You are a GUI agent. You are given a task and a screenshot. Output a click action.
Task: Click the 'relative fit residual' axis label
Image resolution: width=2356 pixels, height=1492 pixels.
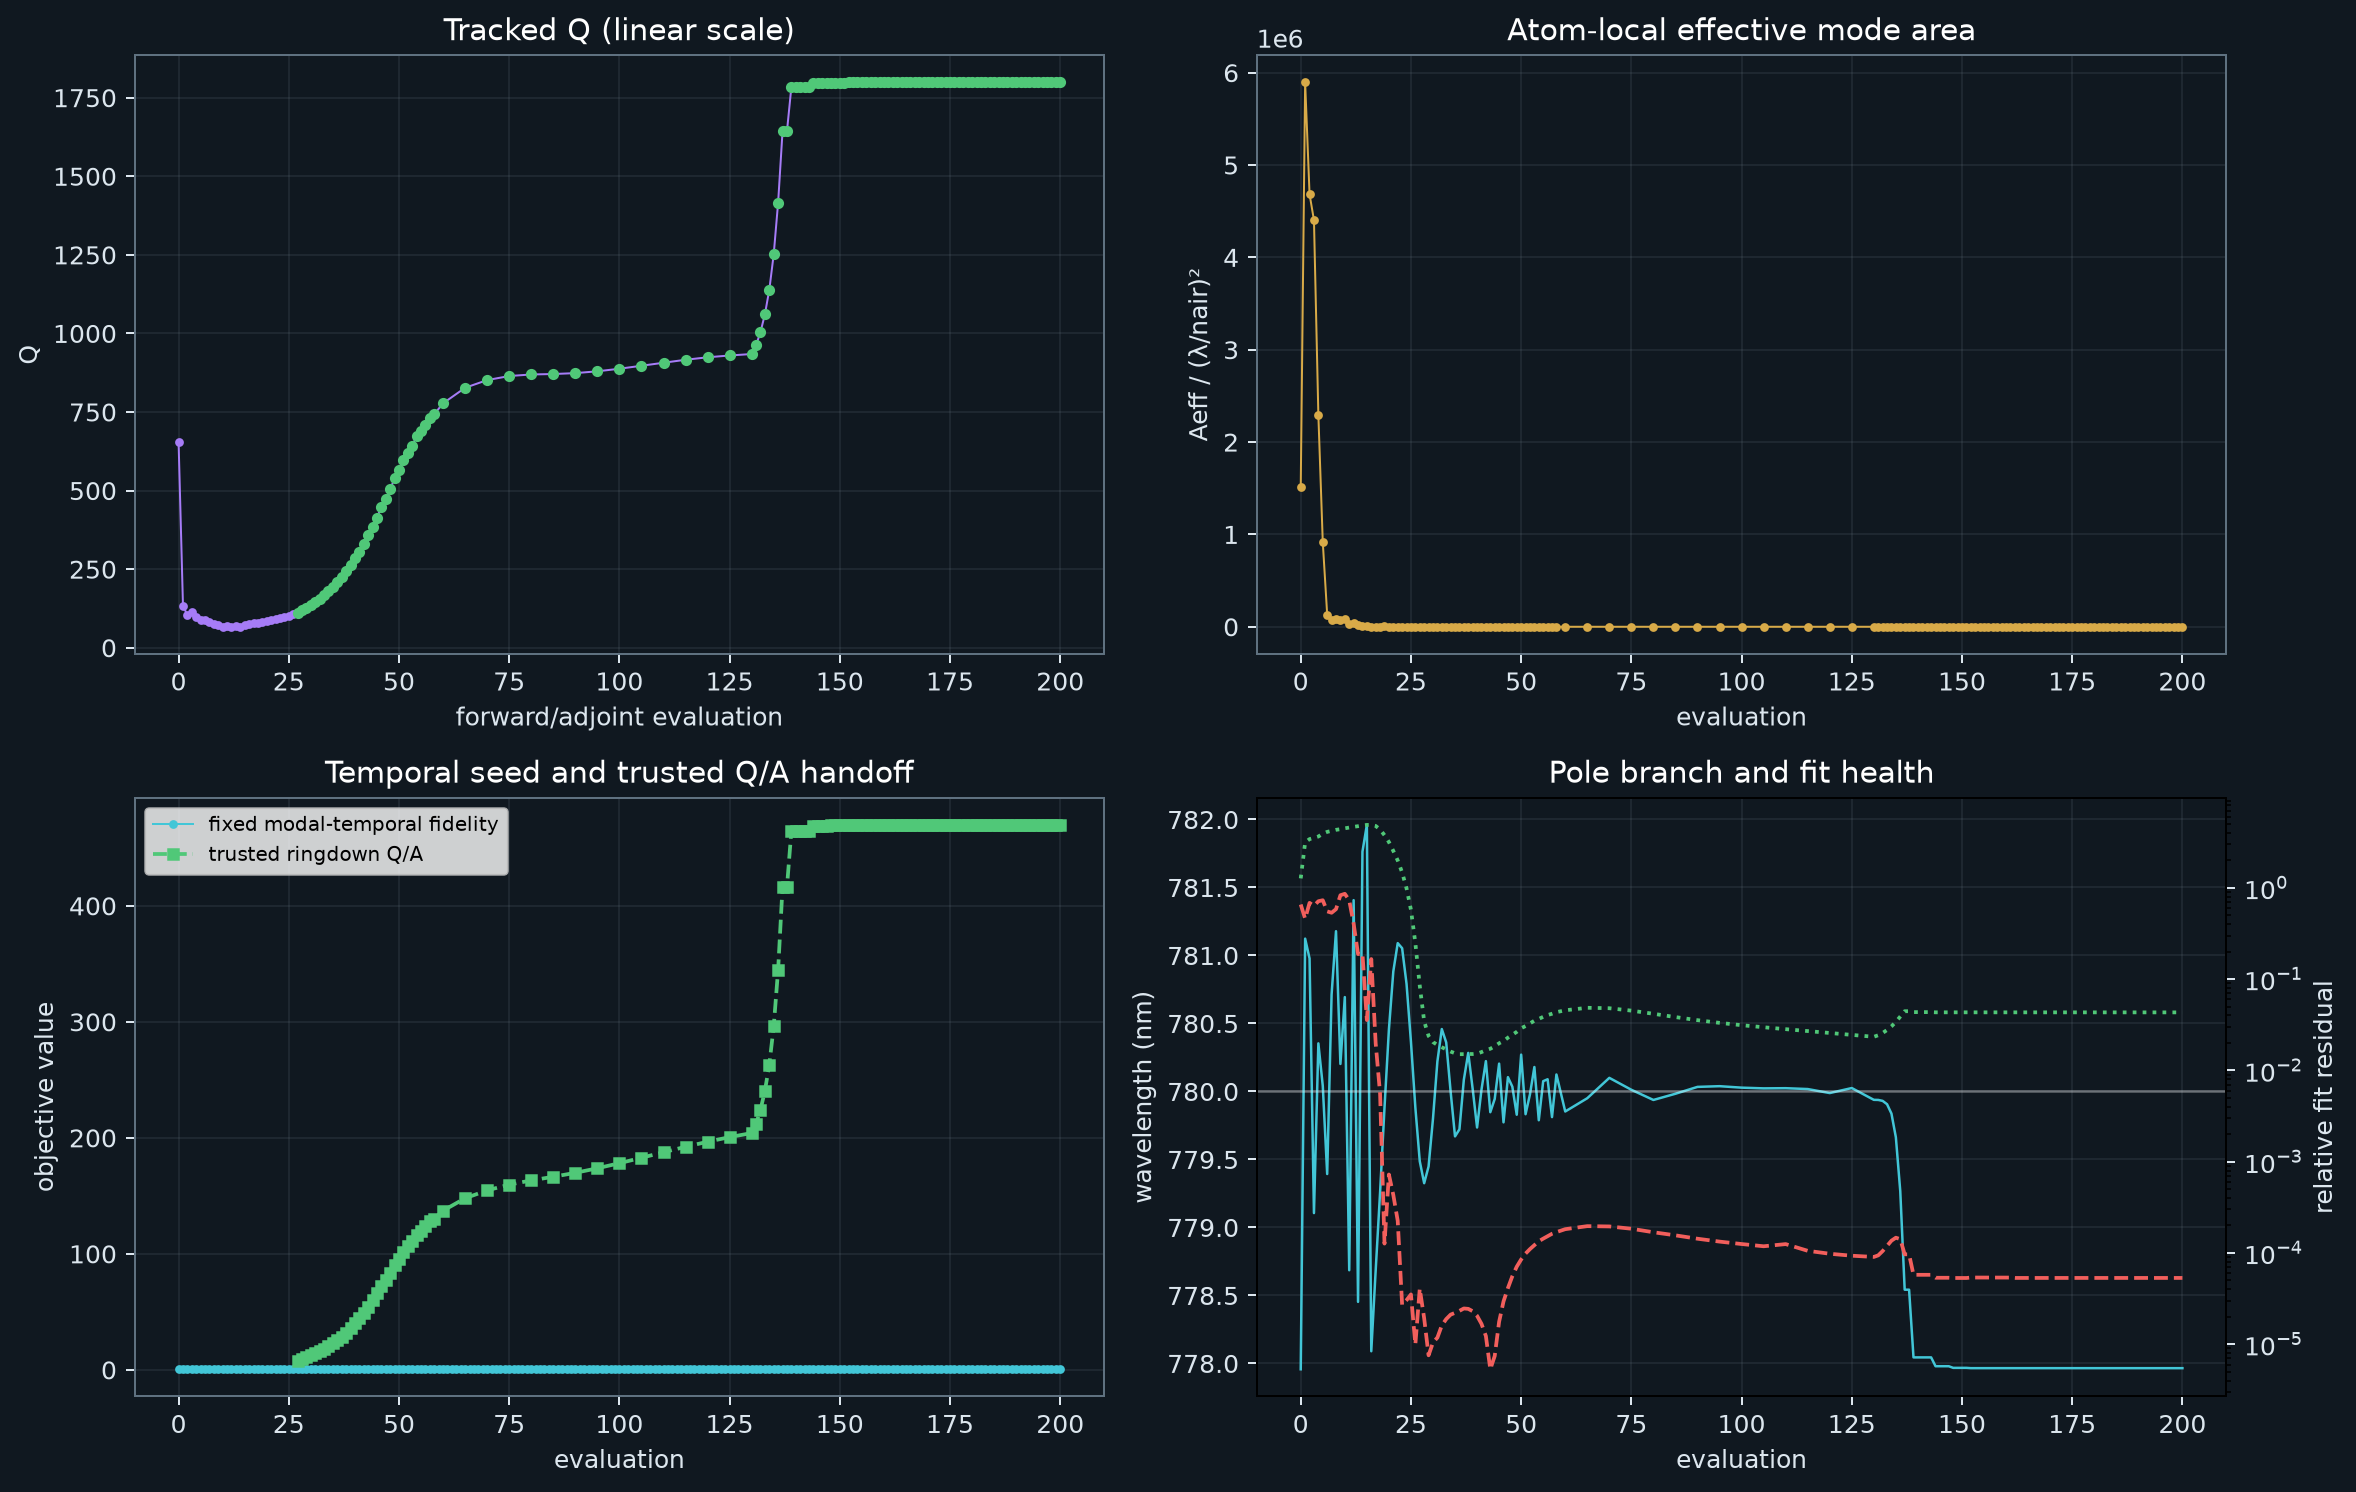click(2323, 1096)
